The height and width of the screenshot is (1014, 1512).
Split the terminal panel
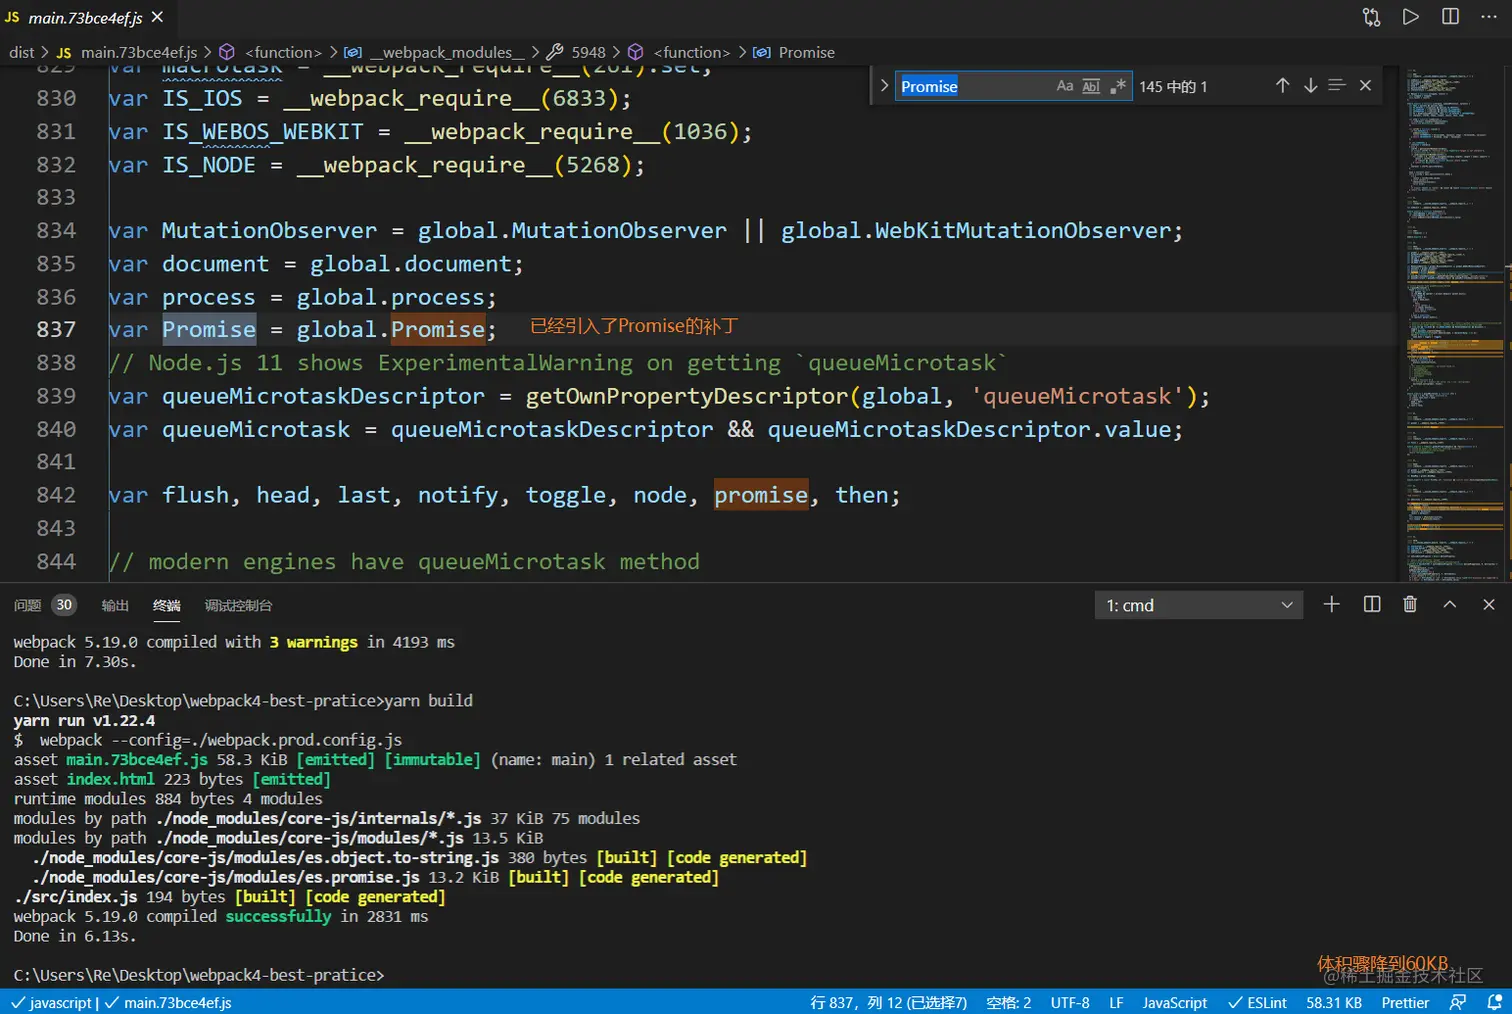1372,605
